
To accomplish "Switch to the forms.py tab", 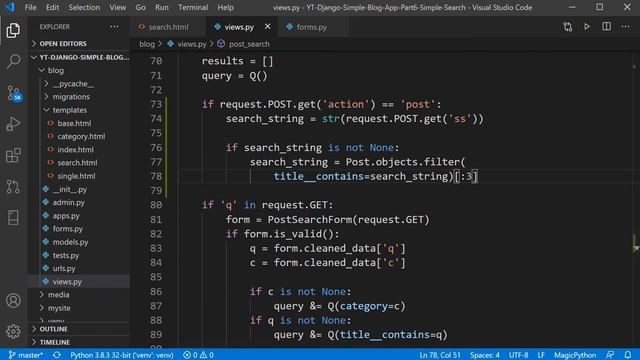I will click(x=312, y=27).
